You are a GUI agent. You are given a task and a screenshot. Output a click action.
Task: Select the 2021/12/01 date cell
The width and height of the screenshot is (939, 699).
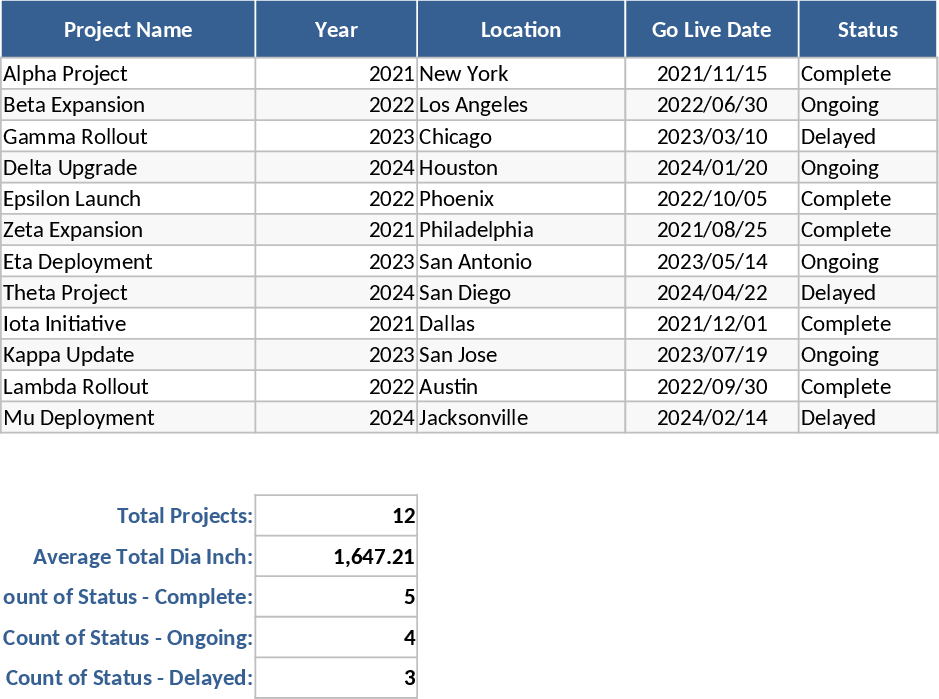[x=712, y=324]
